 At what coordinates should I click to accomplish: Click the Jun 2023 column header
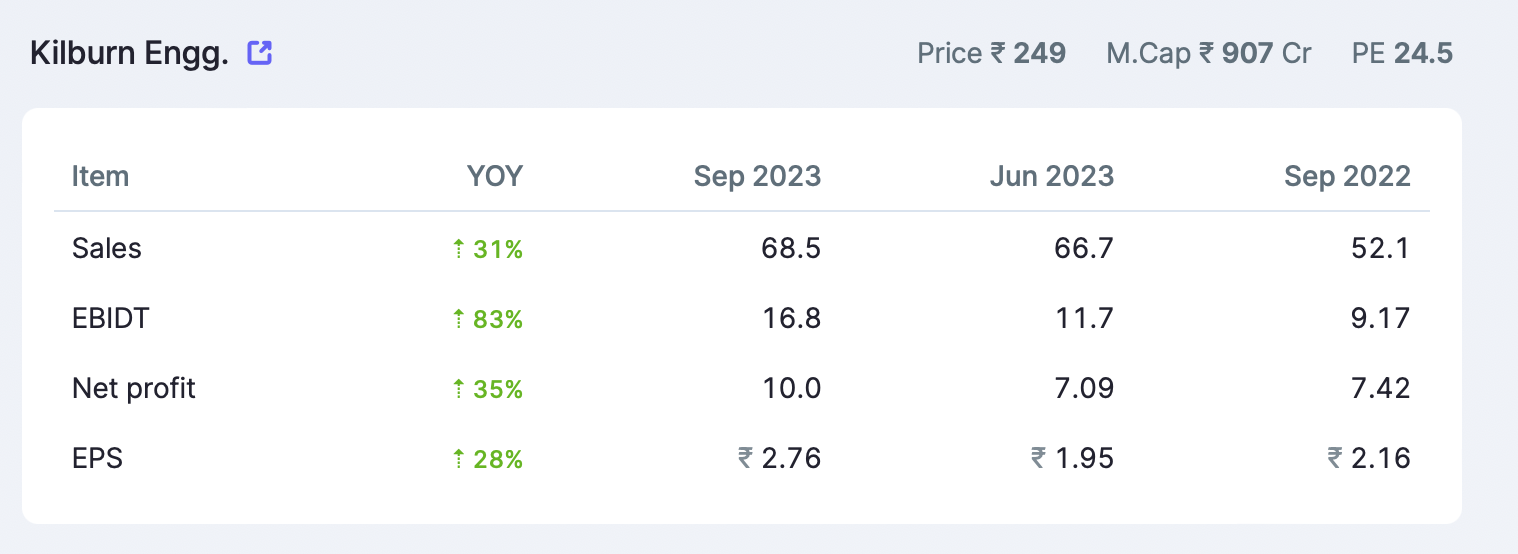[1051, 177]
